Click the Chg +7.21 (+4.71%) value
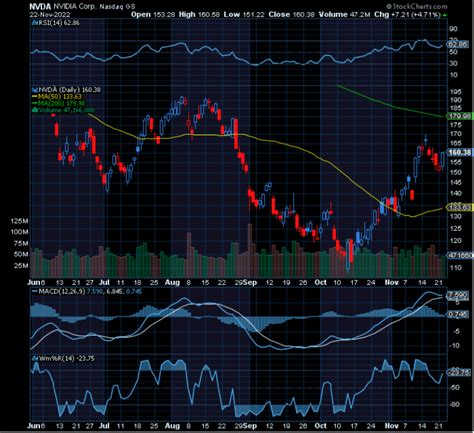474x433 pixels. click(407, 15)
